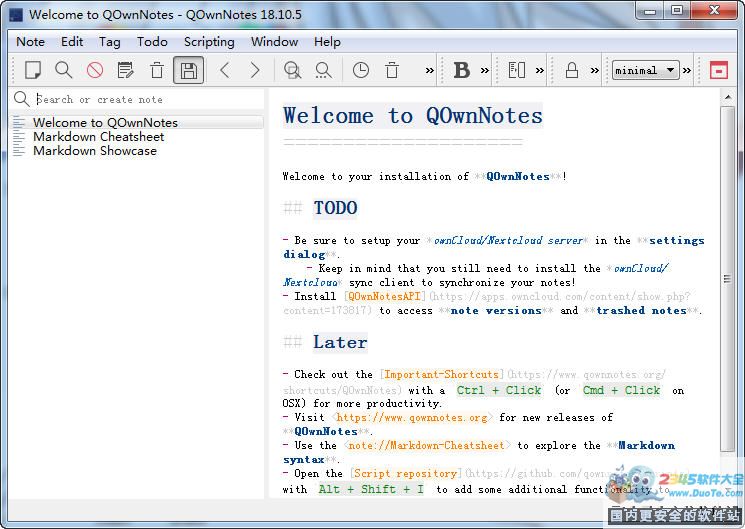The height and width of the screenshot is (529, 745).
Task: Open the edit note pencil icon
Action: [126, 70]
